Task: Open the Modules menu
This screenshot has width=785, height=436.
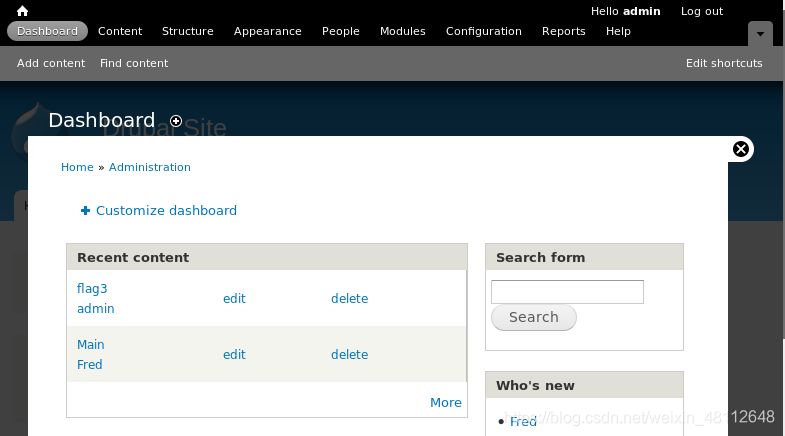Action: click(x=403, y=31)
